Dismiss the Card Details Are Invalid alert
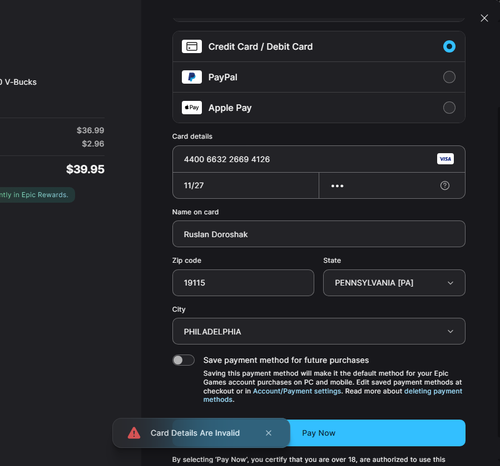Image resolution: width=500 pixels, height=466 pixels. click(268, 433)
